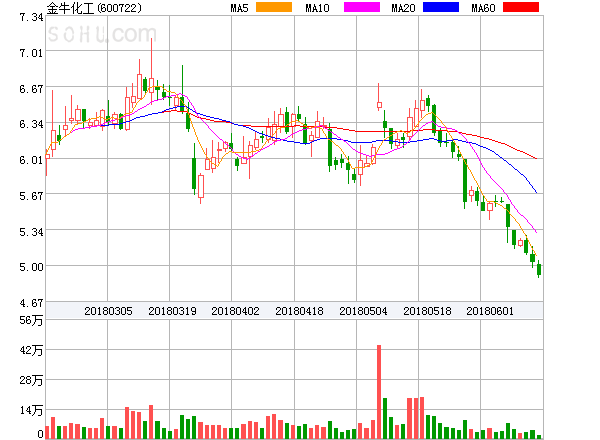Click the 7.34 price axis label

click(31, 17)
